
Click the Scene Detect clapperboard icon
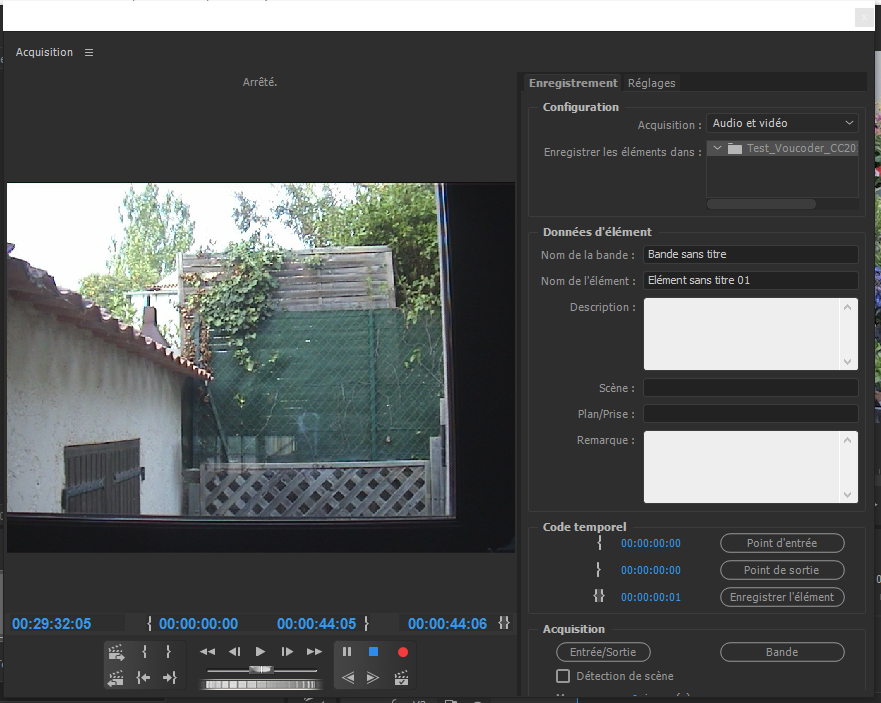(402, 678)
